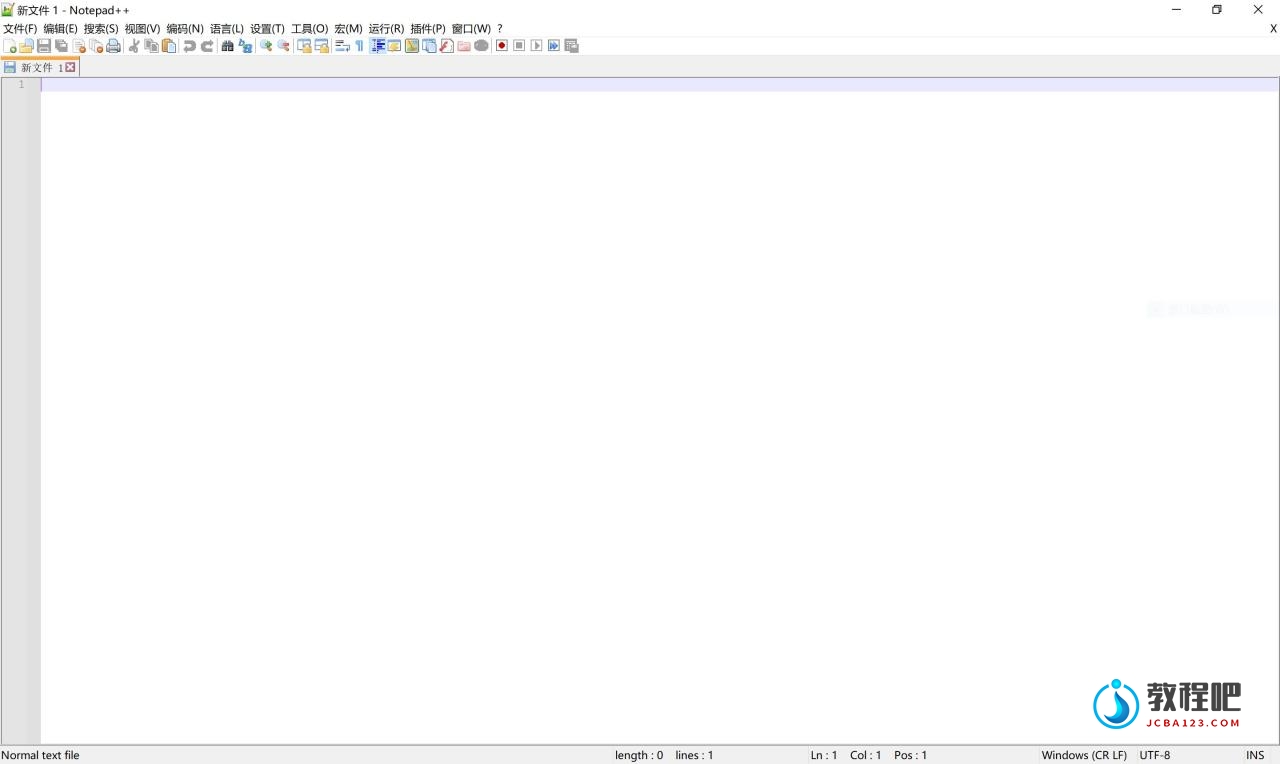Open the 编辑(E) menu
Viewport: 1280px width, 764px height.
[60, 29]
